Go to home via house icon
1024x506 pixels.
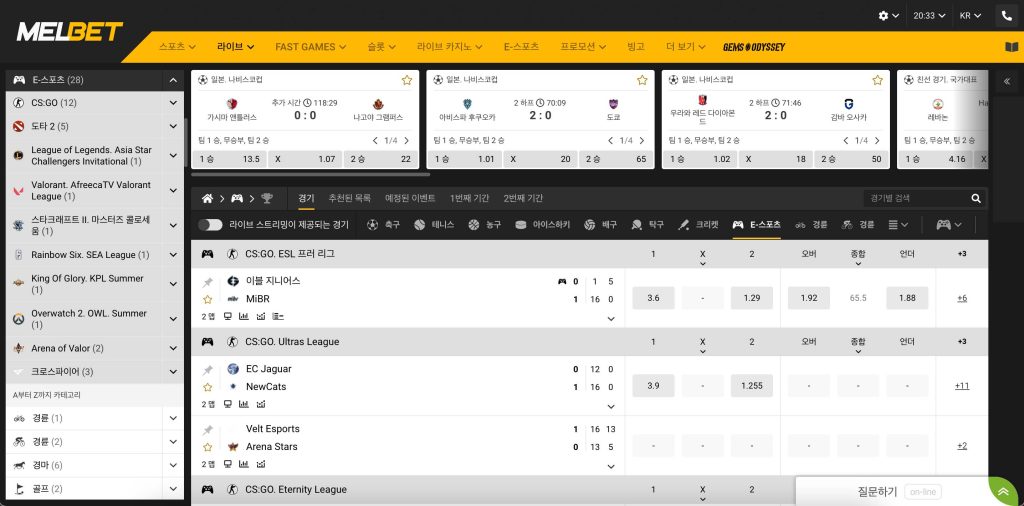tap(208, 198)
